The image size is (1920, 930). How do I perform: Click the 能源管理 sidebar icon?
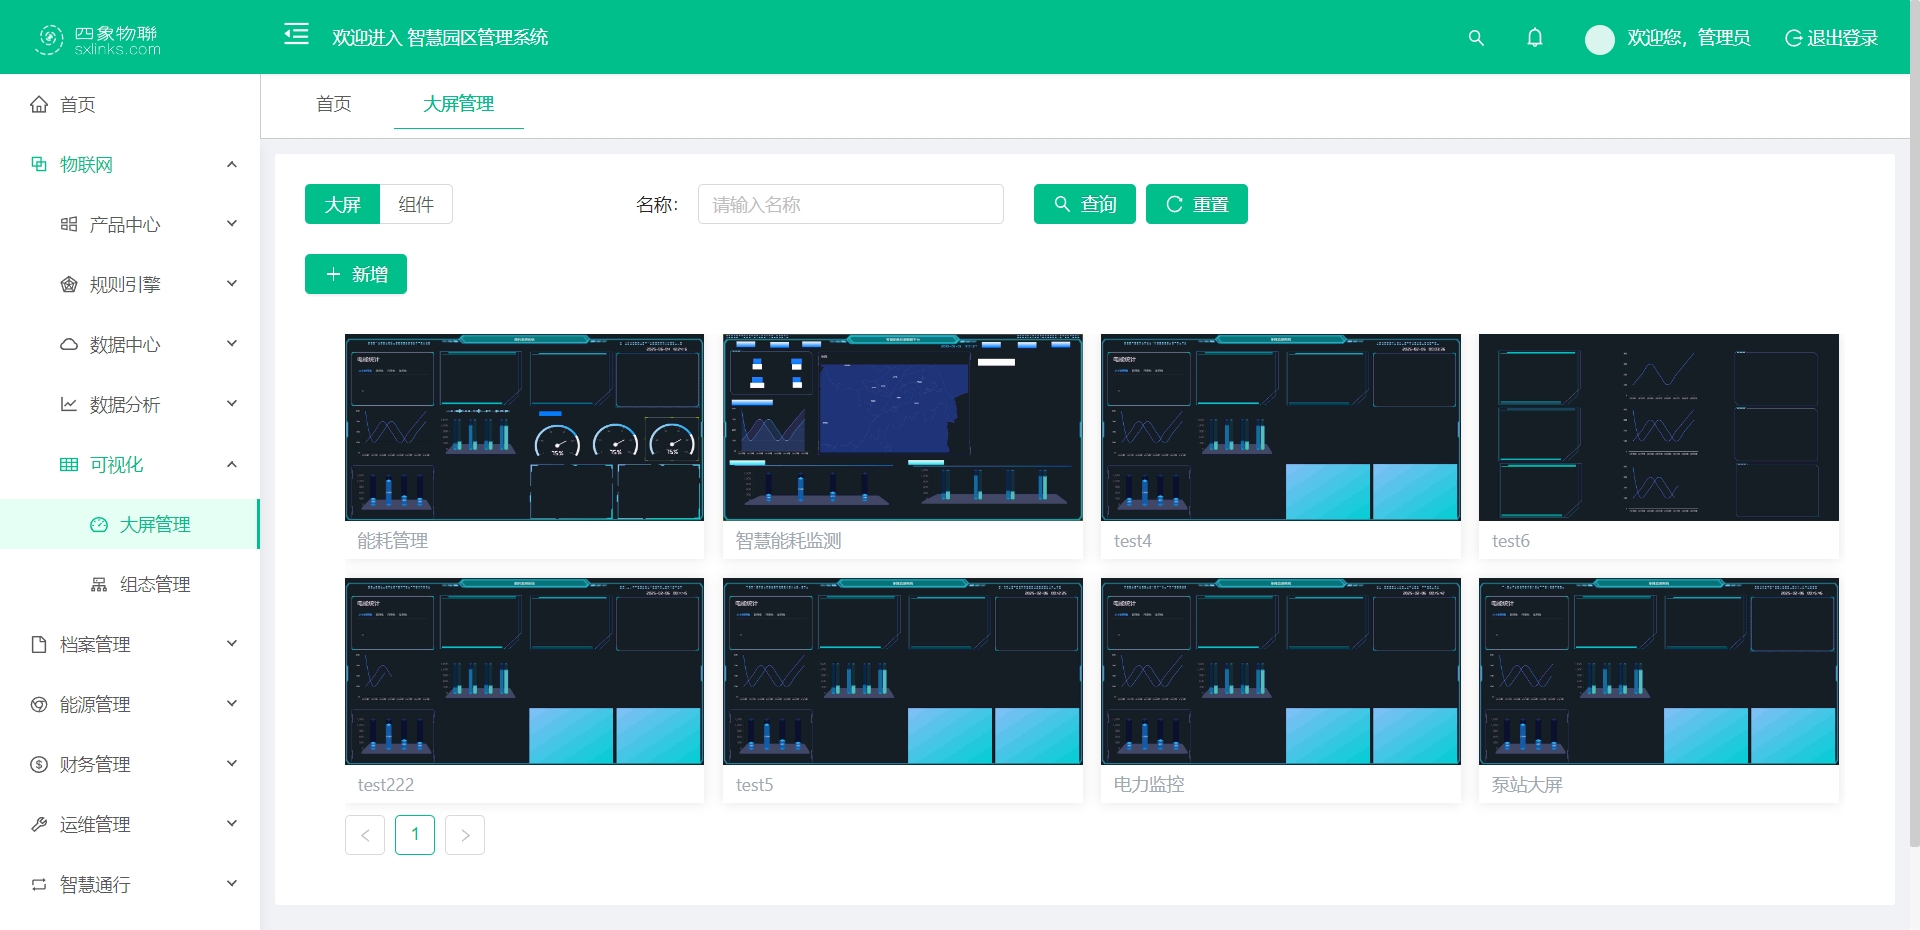pyautogui.click(x=39, y=705)
